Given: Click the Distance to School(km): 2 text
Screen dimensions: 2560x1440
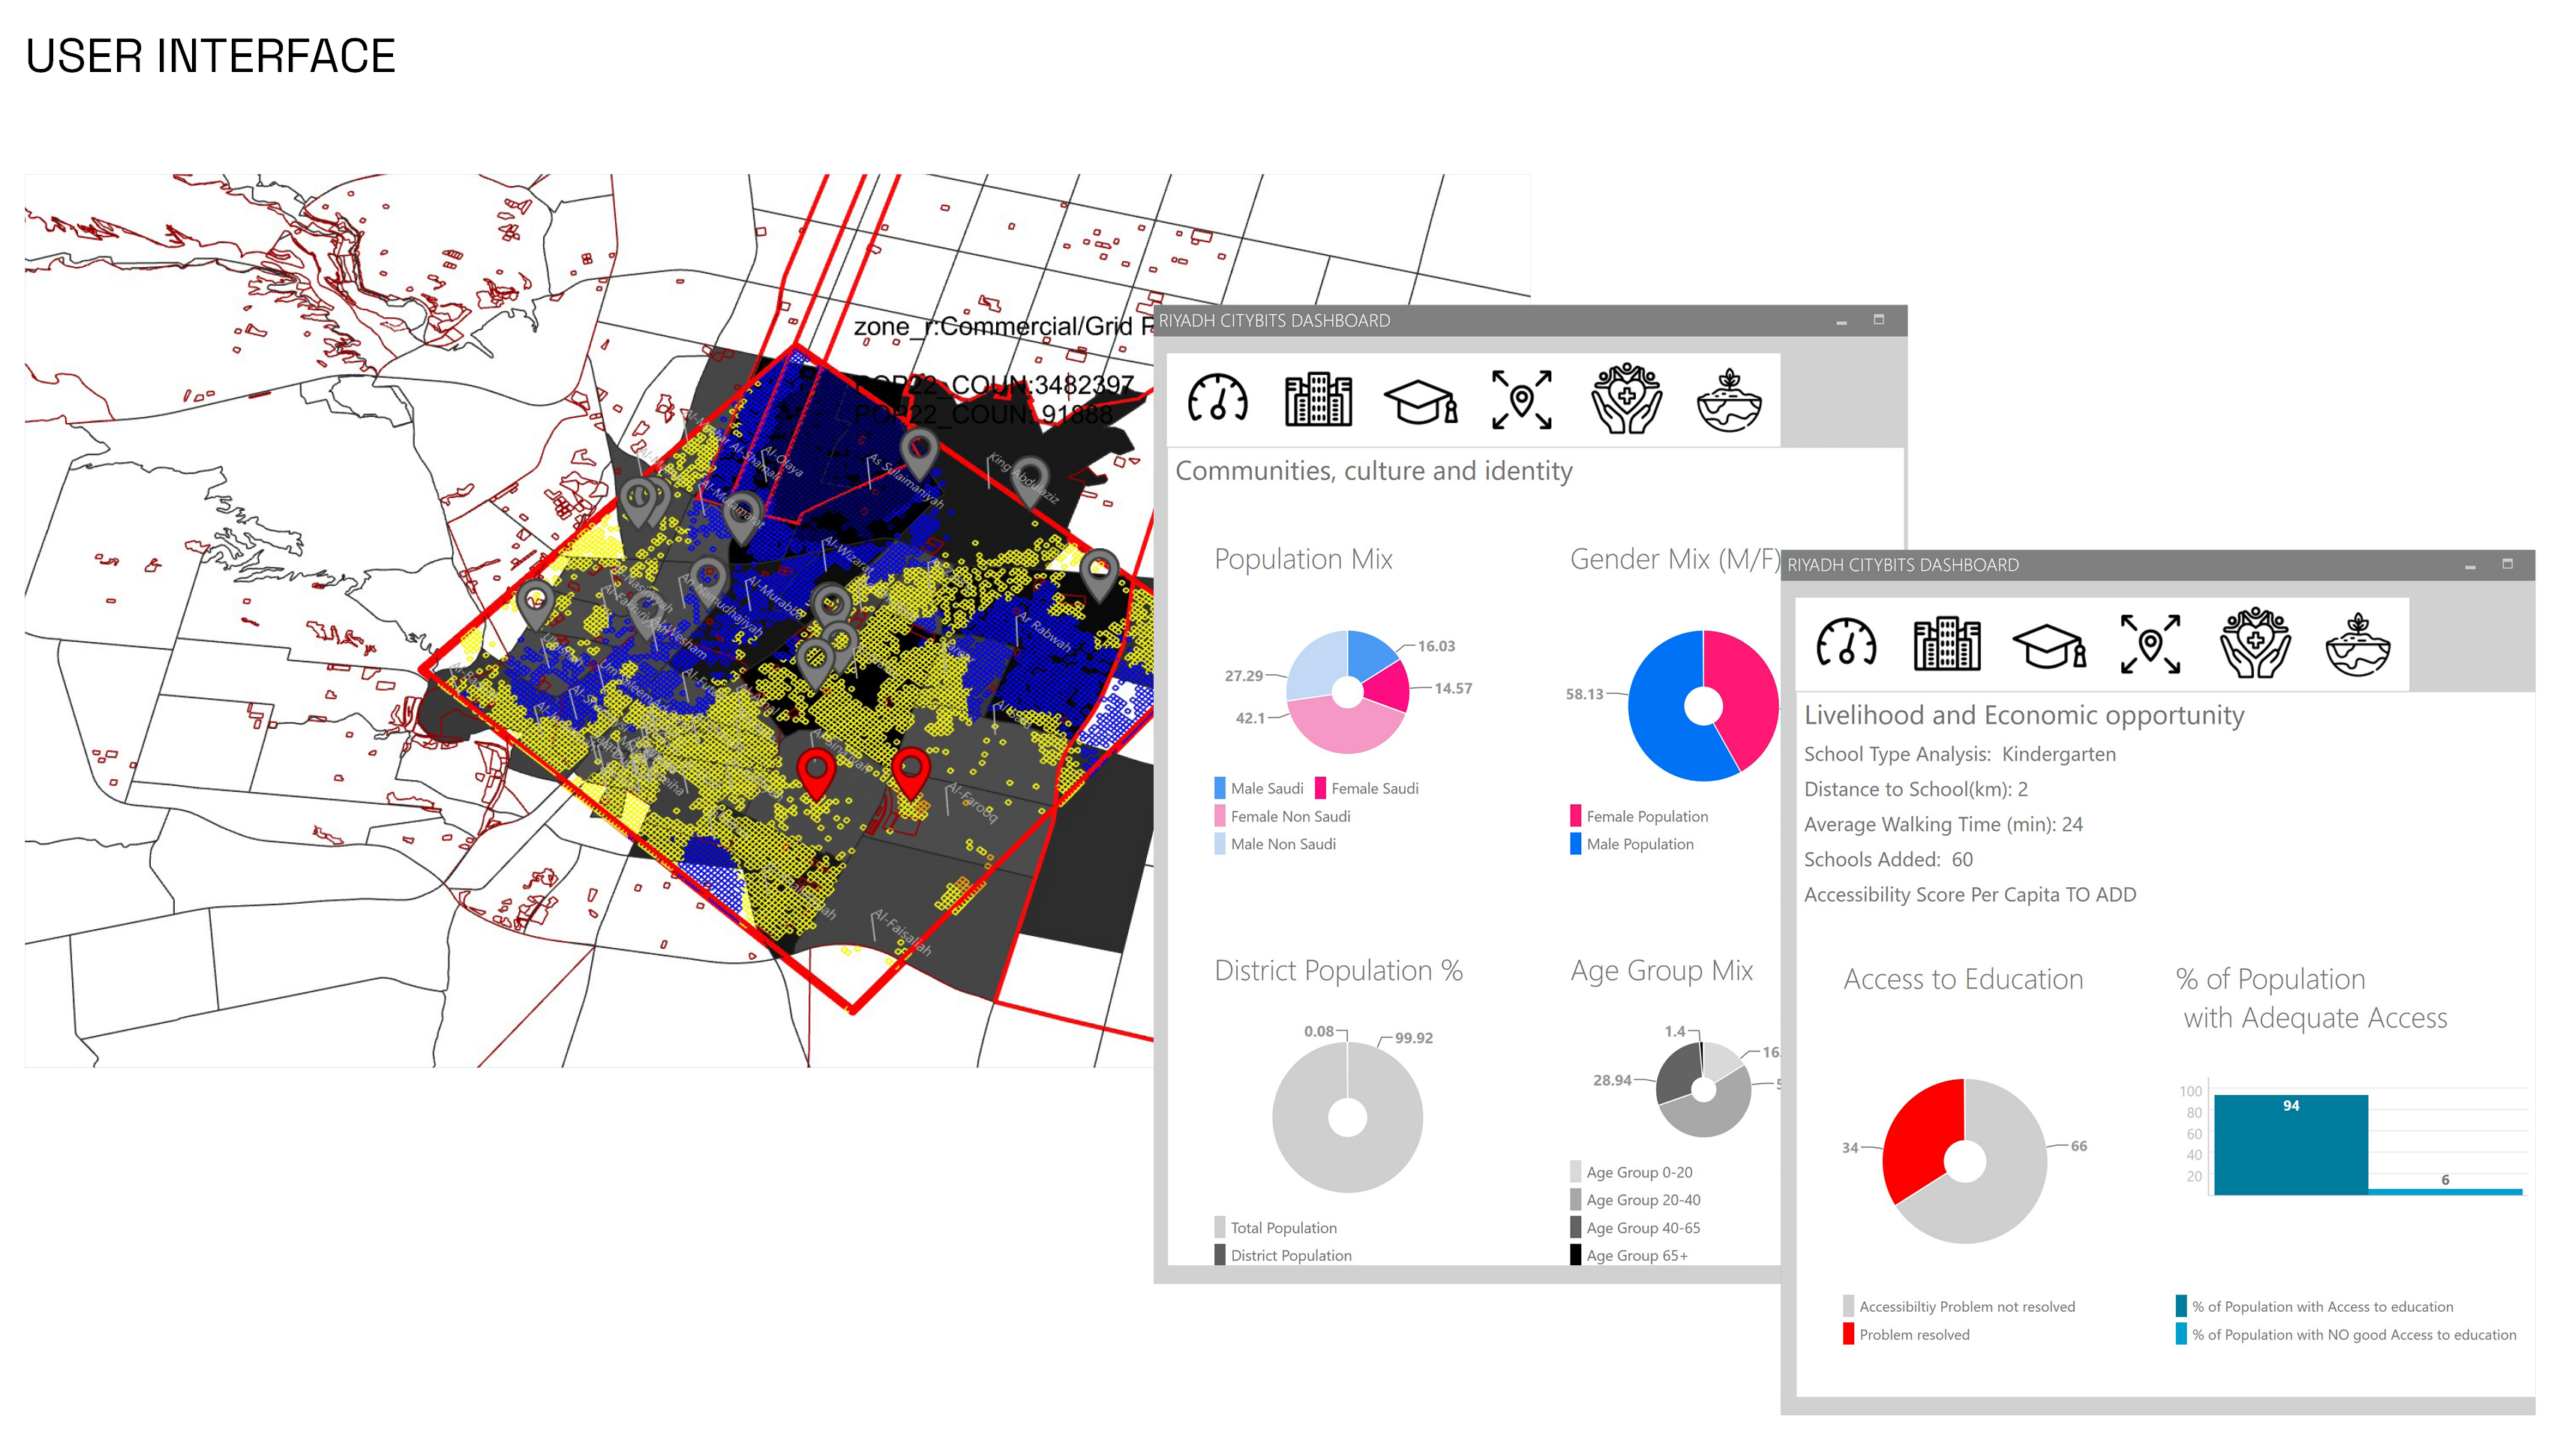Looking at the screenshot, I should pyautogui.click(x=1915, y=789).
